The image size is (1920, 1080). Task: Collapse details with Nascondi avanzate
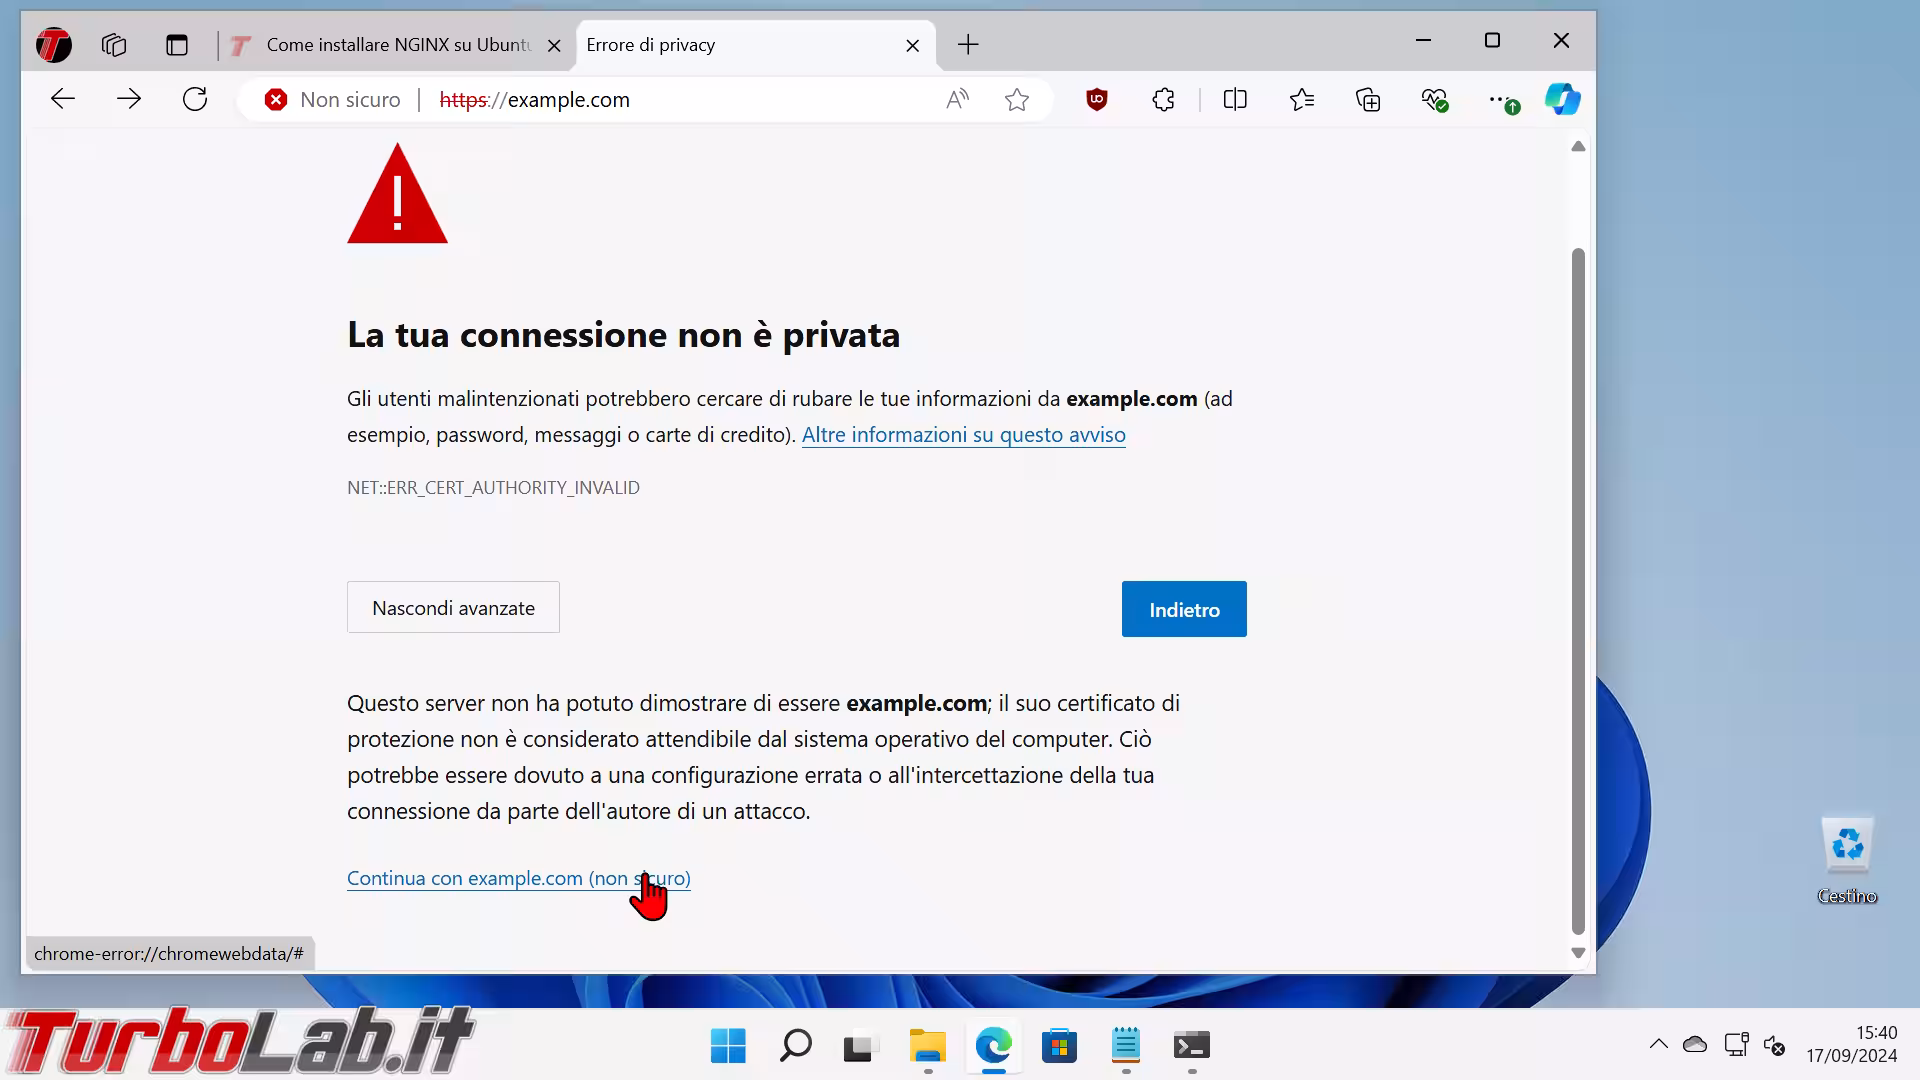pos(453,607)
